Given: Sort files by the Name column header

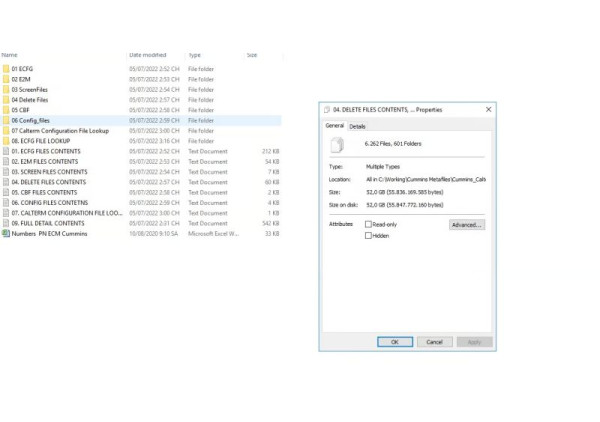Looking at the screenshot, I should coord(10,54).
